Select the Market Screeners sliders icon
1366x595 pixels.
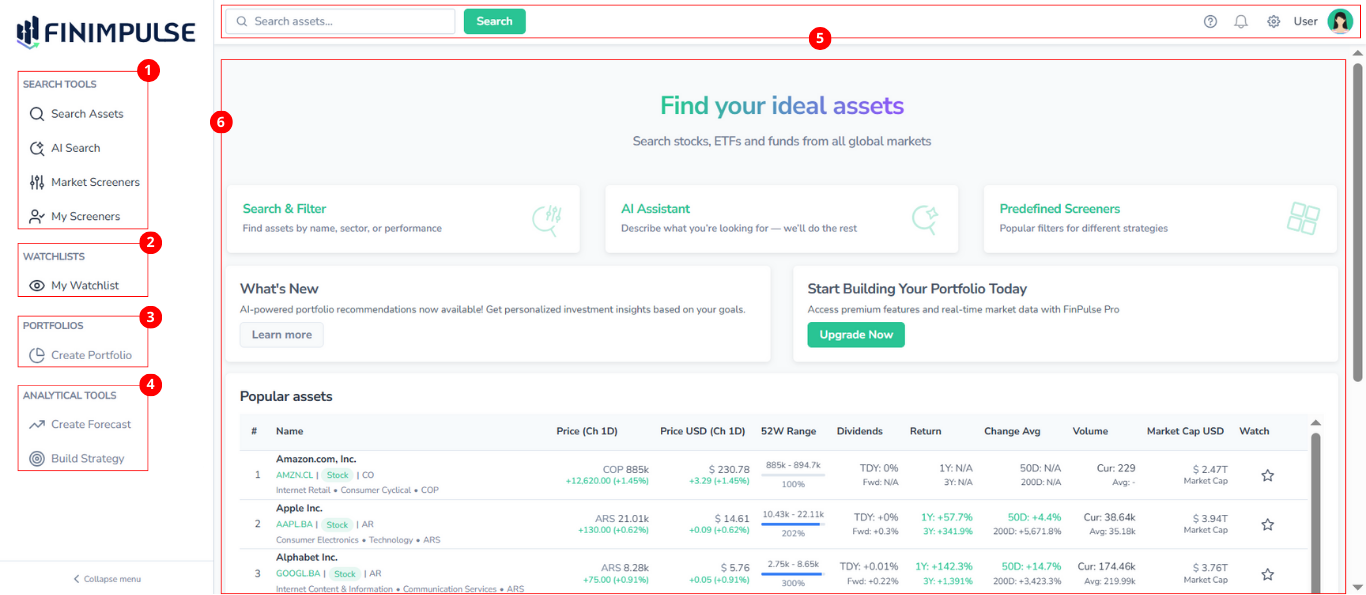click(x=35, y=182)
